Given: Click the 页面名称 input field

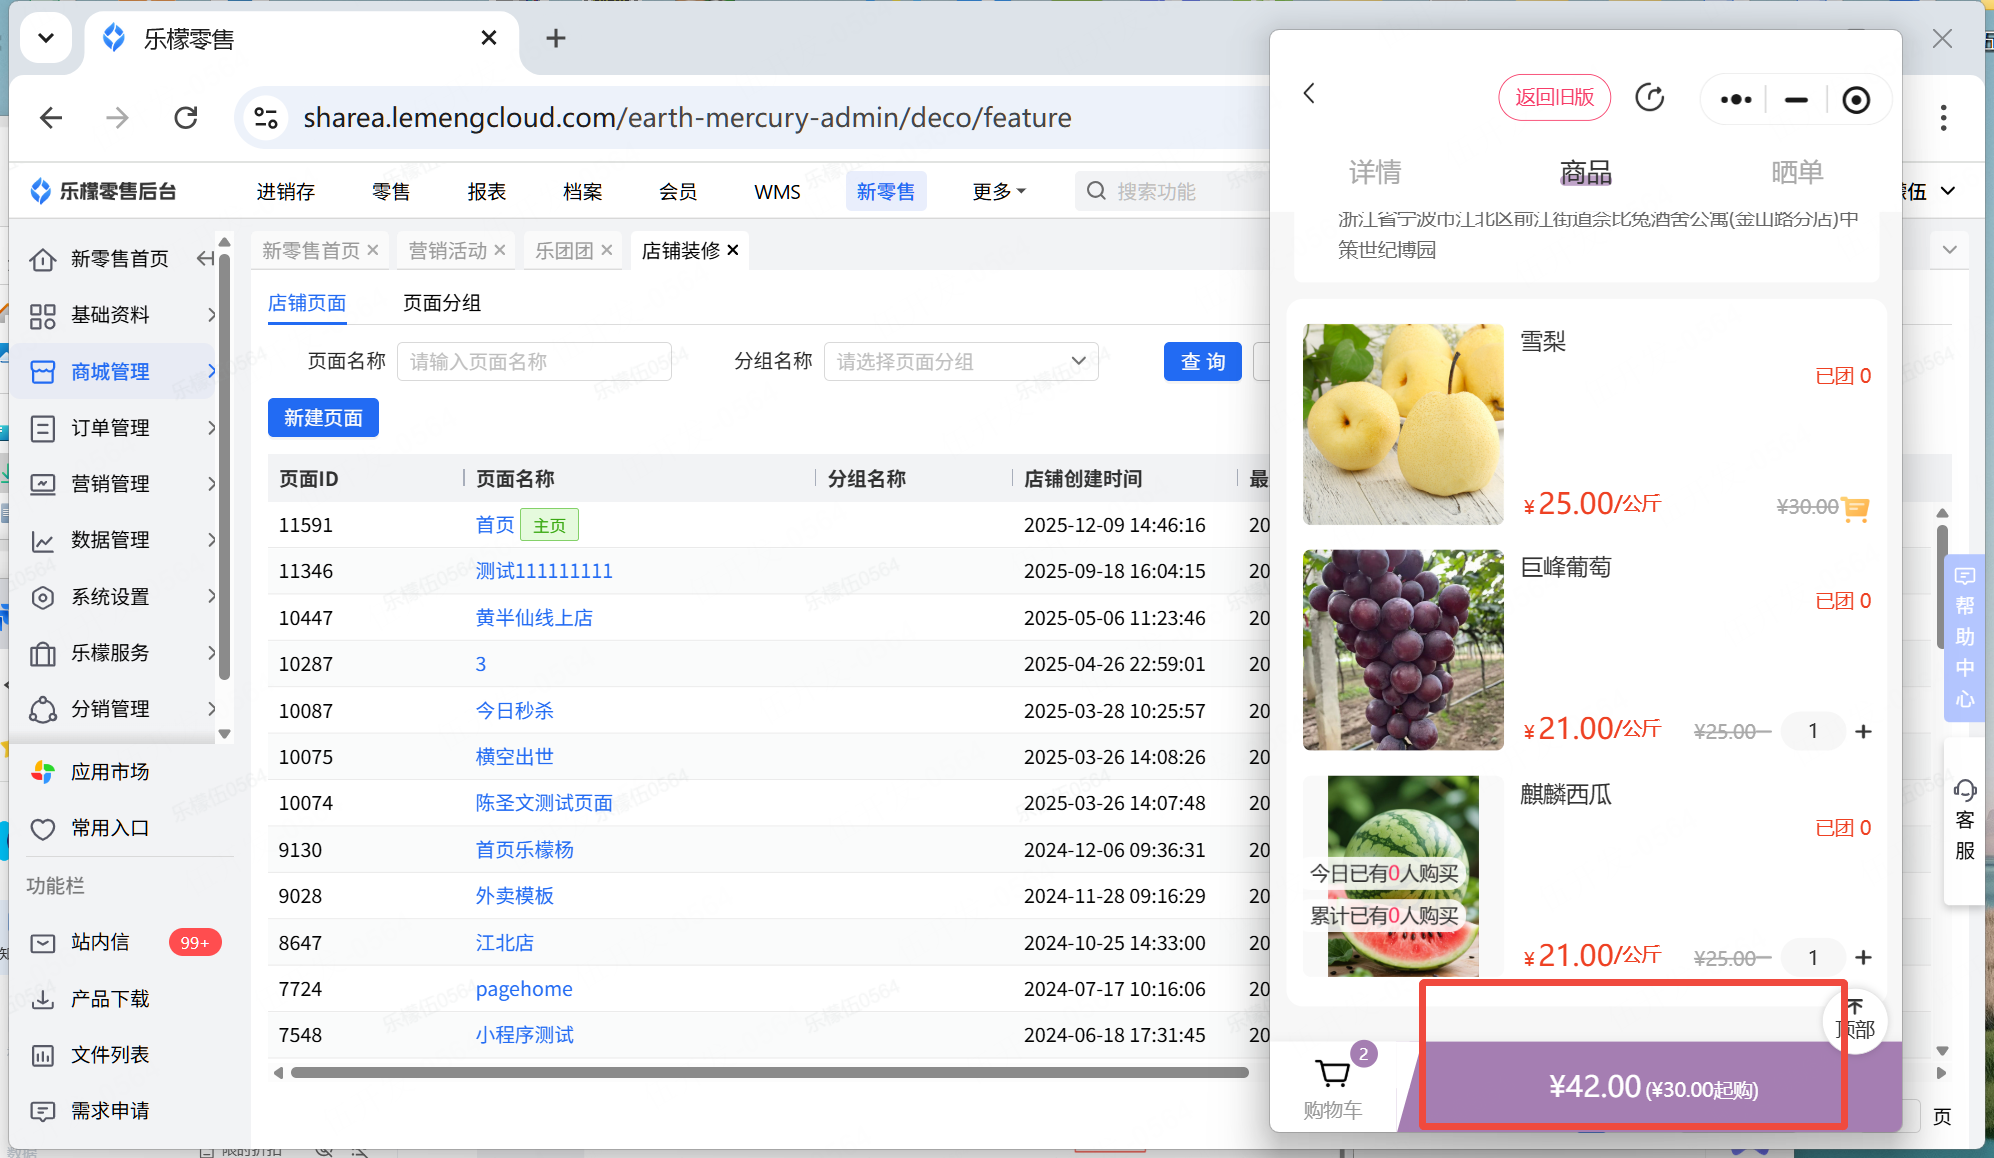Looking at the screenshot, I should (534, 361).
